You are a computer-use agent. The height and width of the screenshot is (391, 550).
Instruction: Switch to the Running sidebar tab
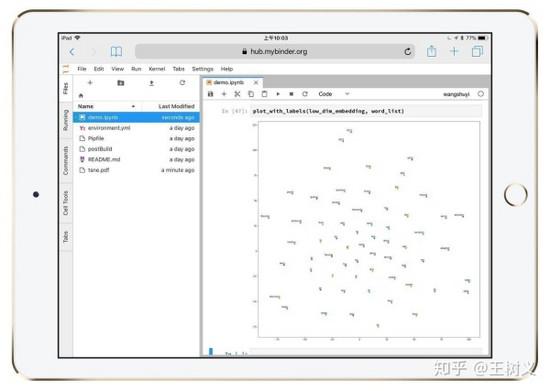click(x=66, y=120)
